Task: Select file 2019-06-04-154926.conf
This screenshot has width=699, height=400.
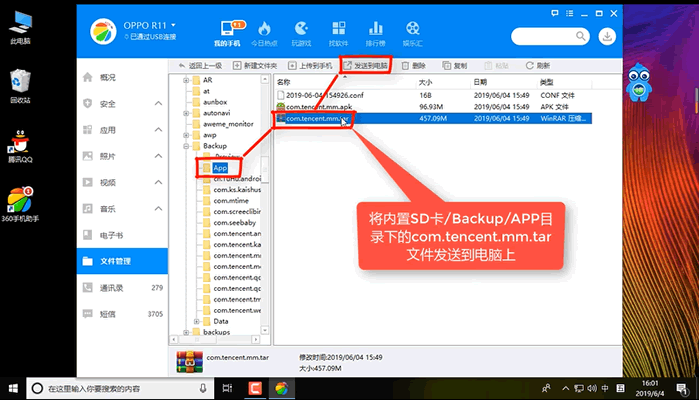Action: click(x=325, y=95)
